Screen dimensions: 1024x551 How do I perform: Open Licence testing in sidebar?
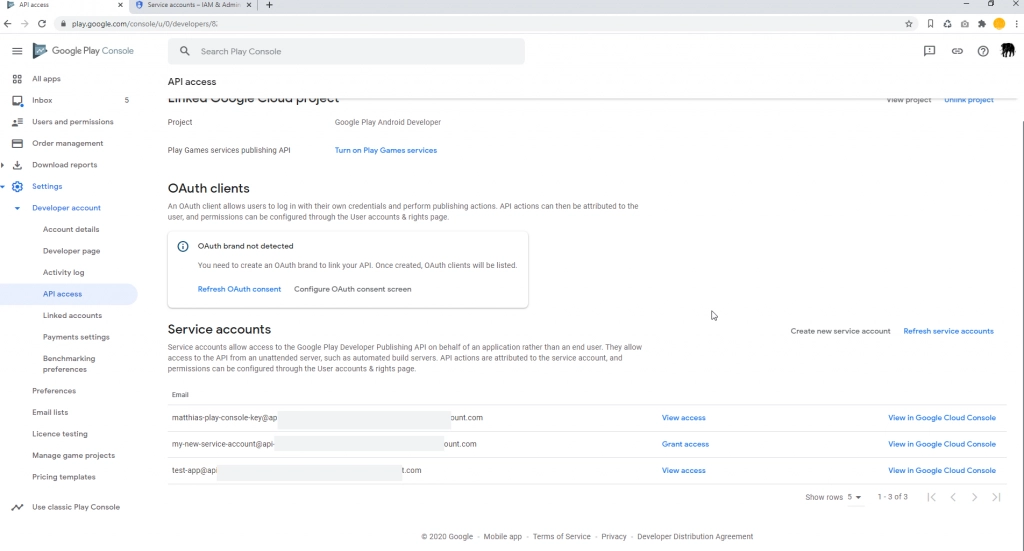pyautogui.click(x=59, y=434)
